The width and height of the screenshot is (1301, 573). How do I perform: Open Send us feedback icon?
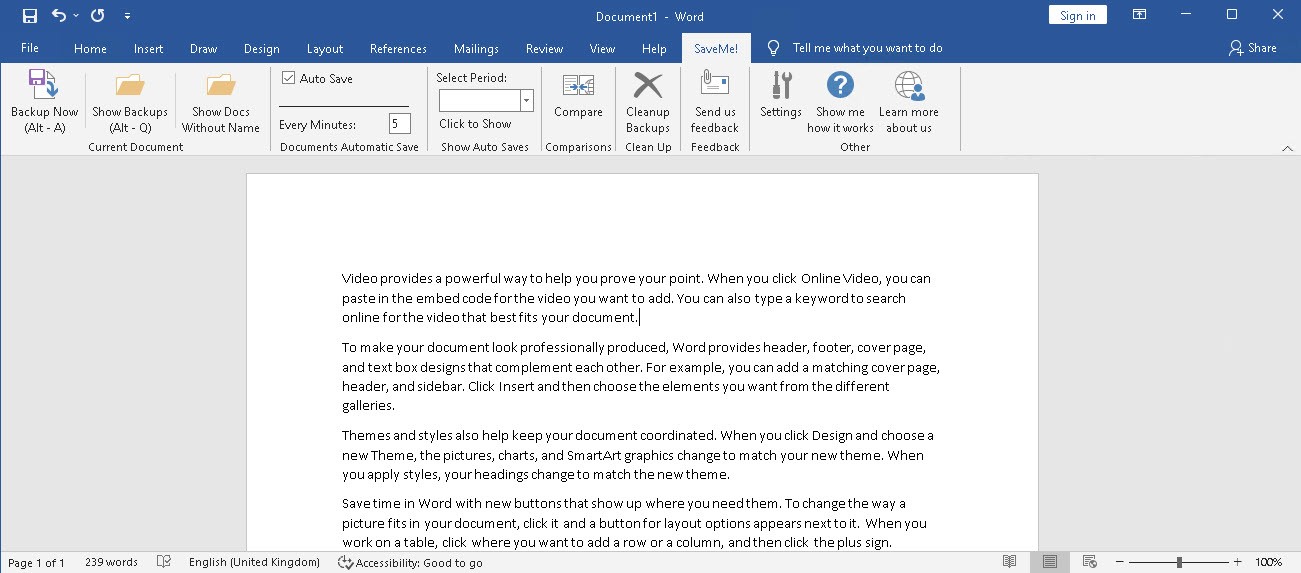tap(715, 85)
